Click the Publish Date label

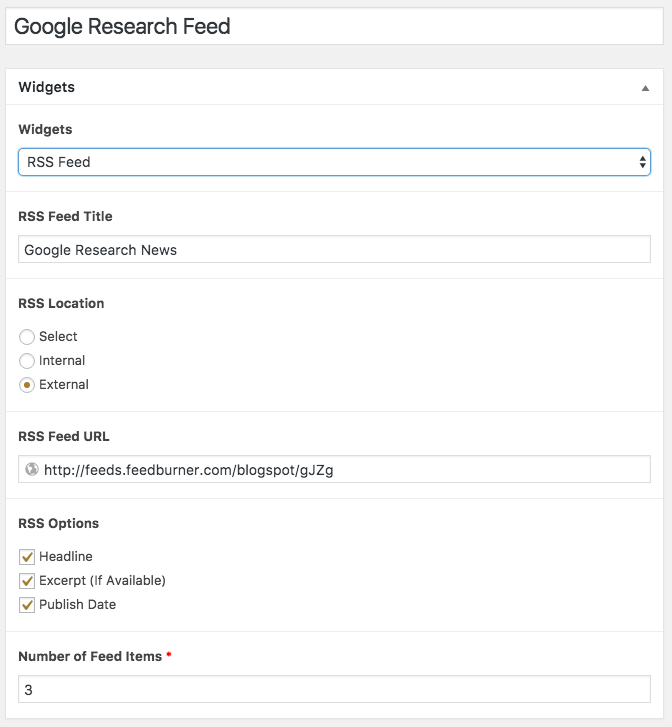tap(77, 605)
